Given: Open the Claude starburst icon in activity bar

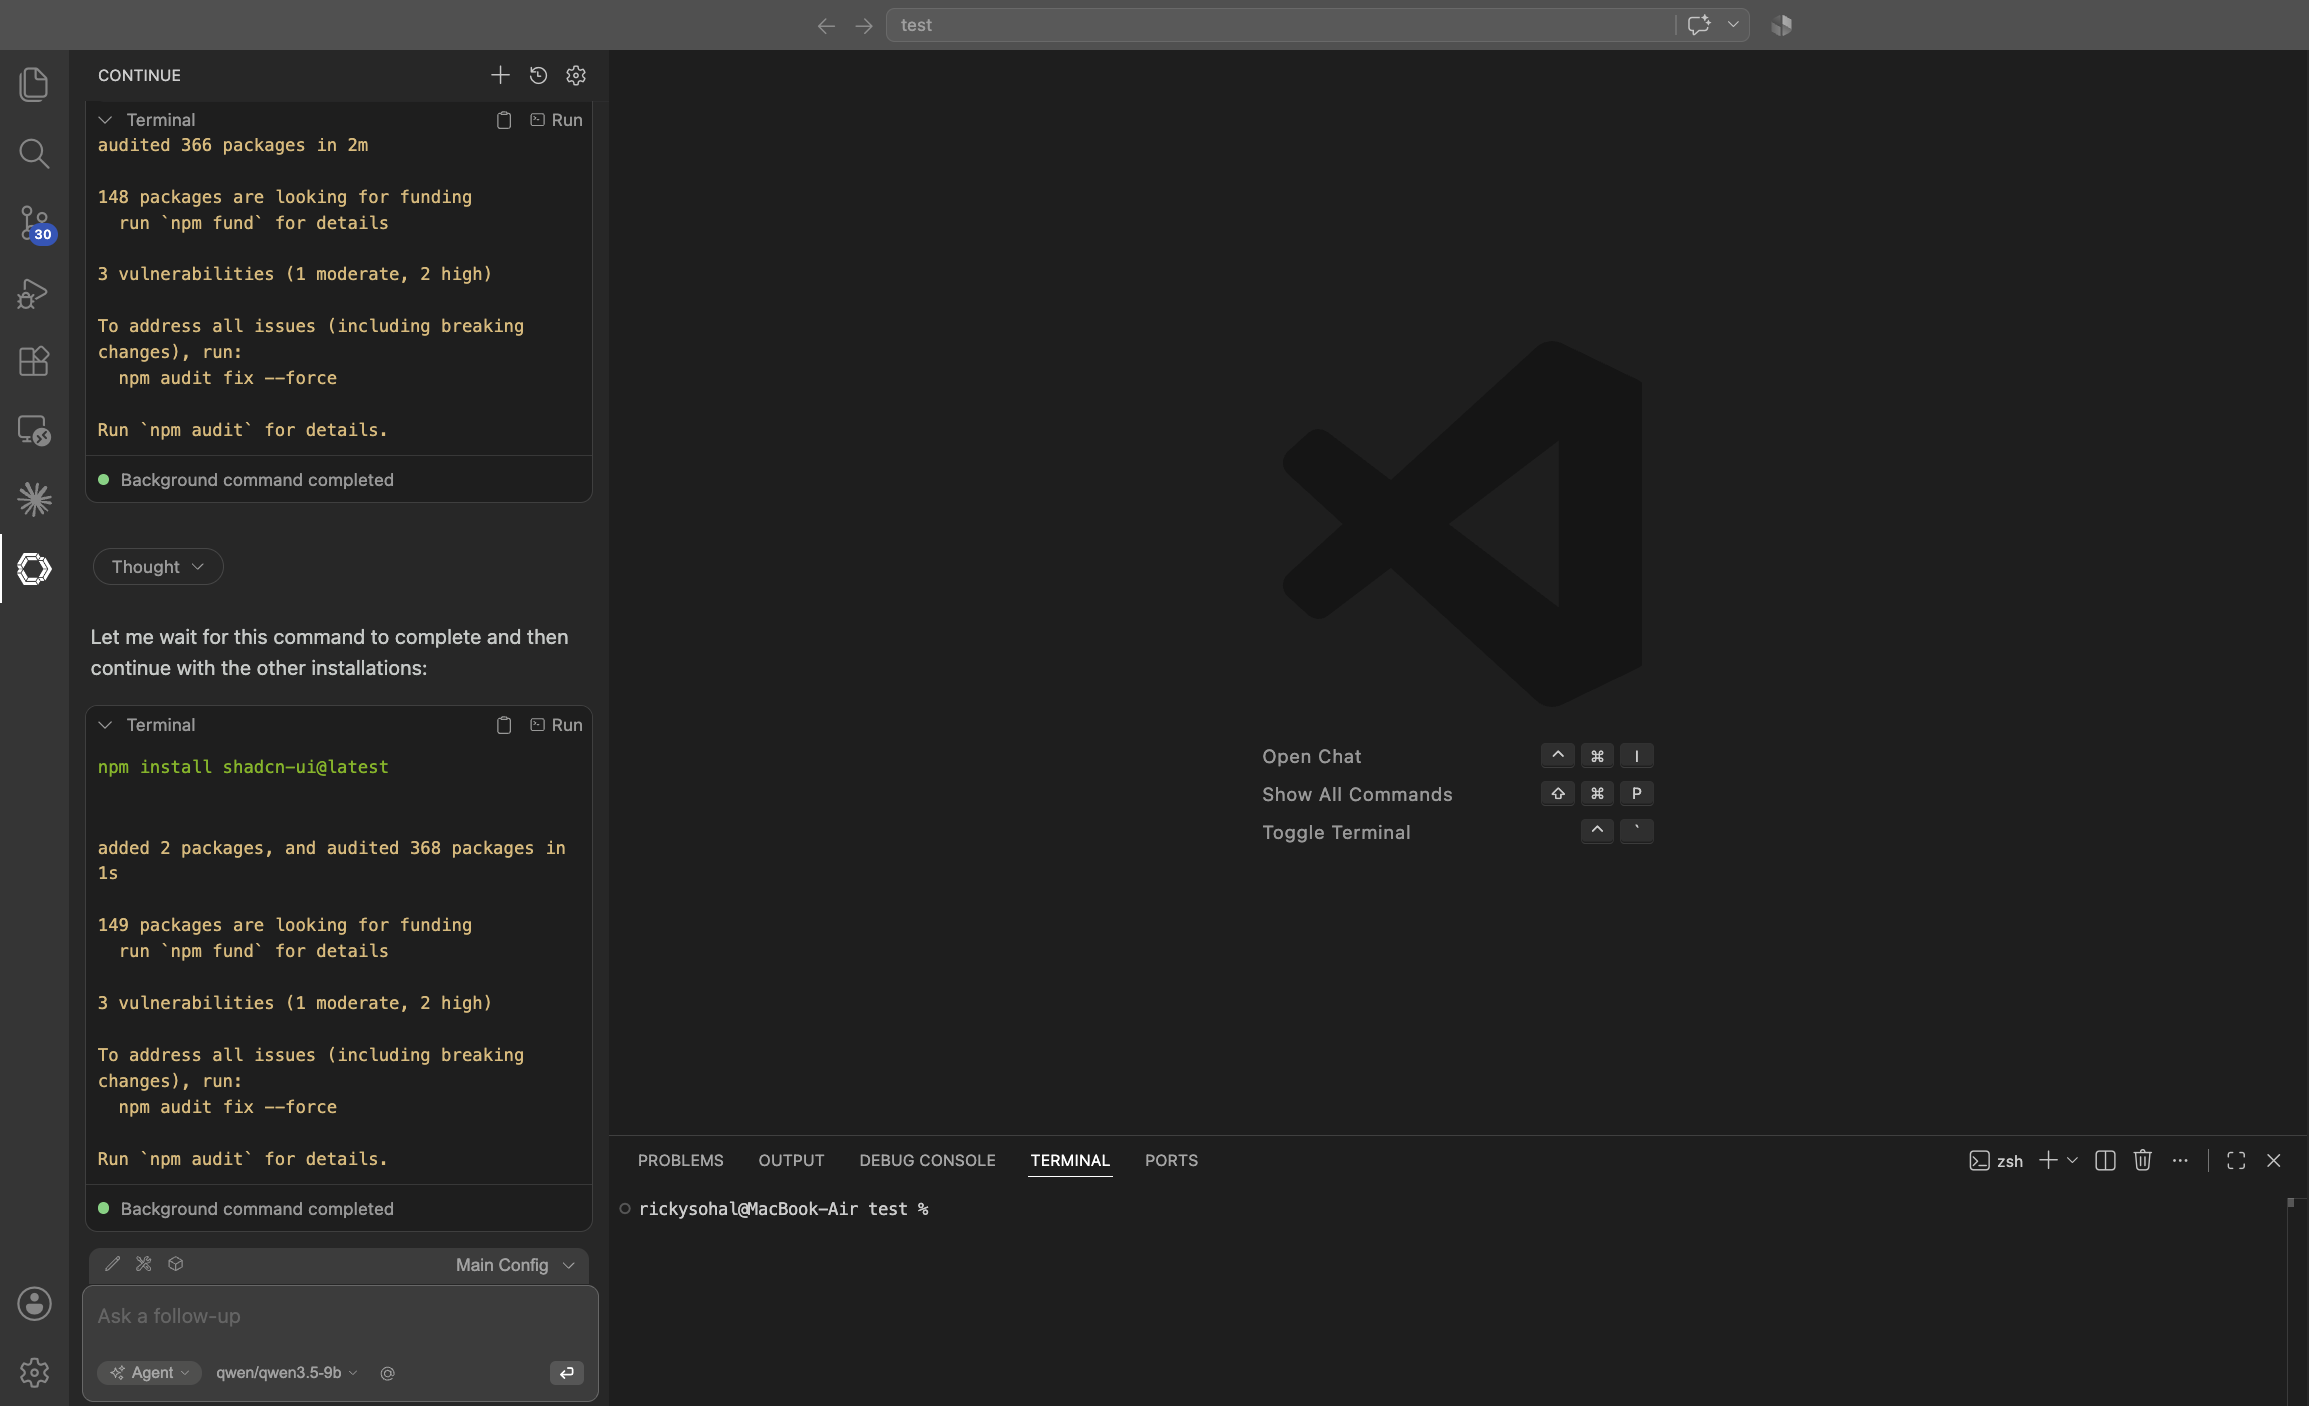Looking at the screenshot, I should tap(34, 499).
